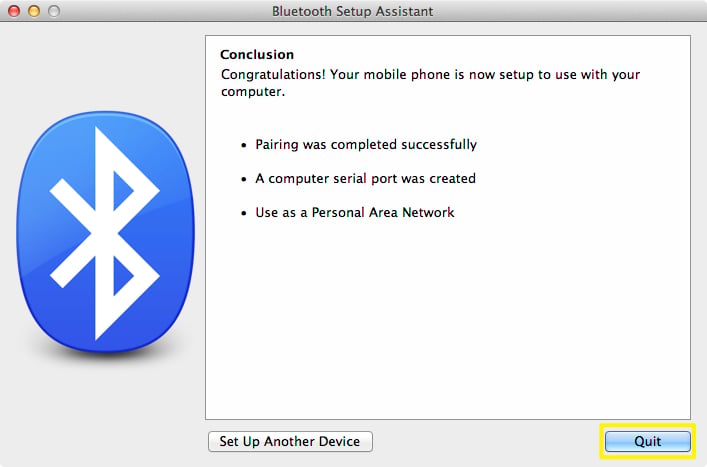Select Pairing was completed successfully line
This screenshot has height=467, width=707.
pos(366,145)
